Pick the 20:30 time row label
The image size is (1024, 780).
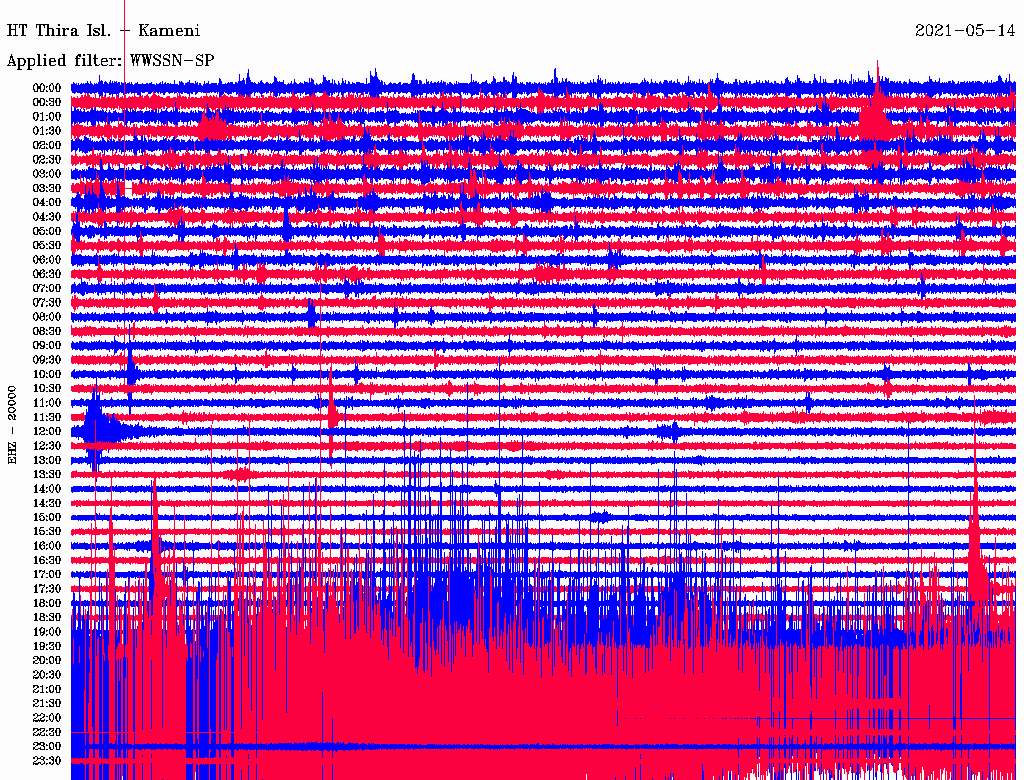47,675
